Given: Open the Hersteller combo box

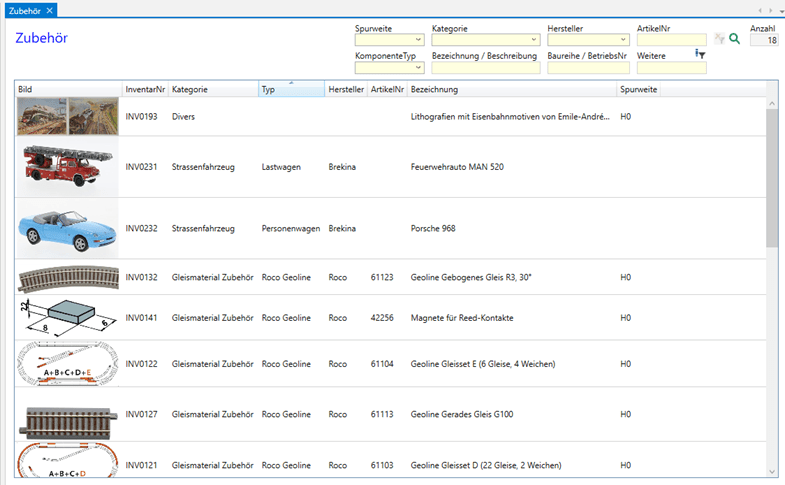Looking at the screenshot, I should 622,41.
